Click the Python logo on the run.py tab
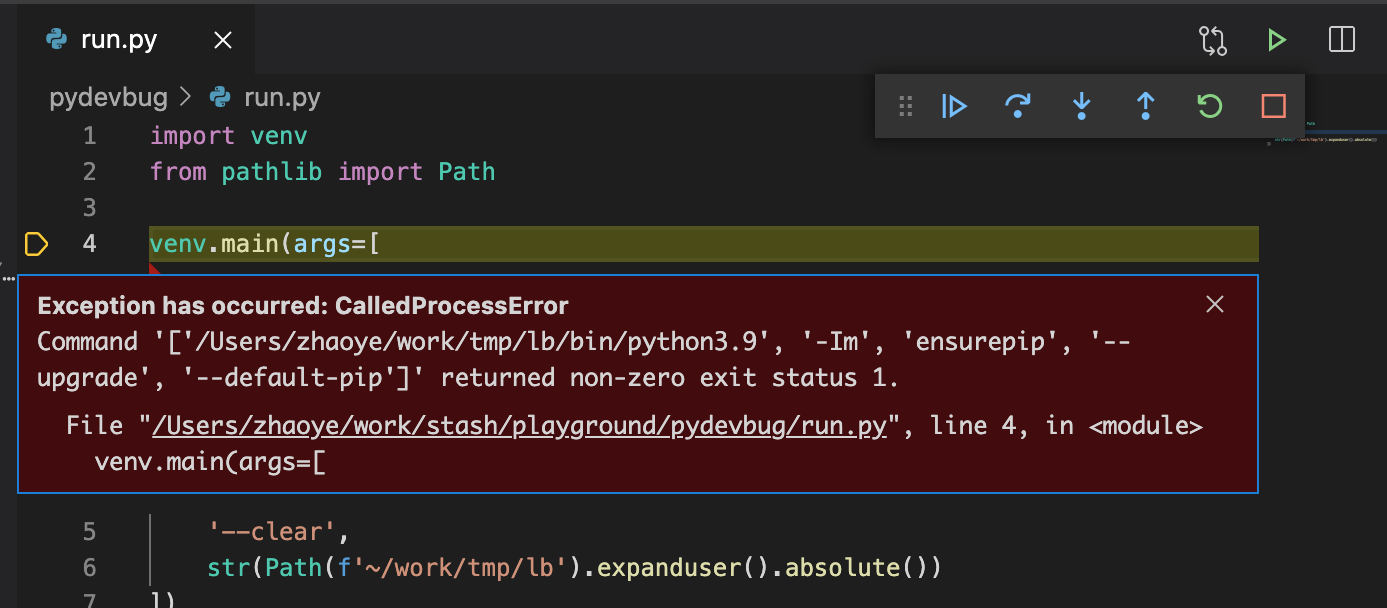This screenshot has width=1387, height=608. coord(58,39)
